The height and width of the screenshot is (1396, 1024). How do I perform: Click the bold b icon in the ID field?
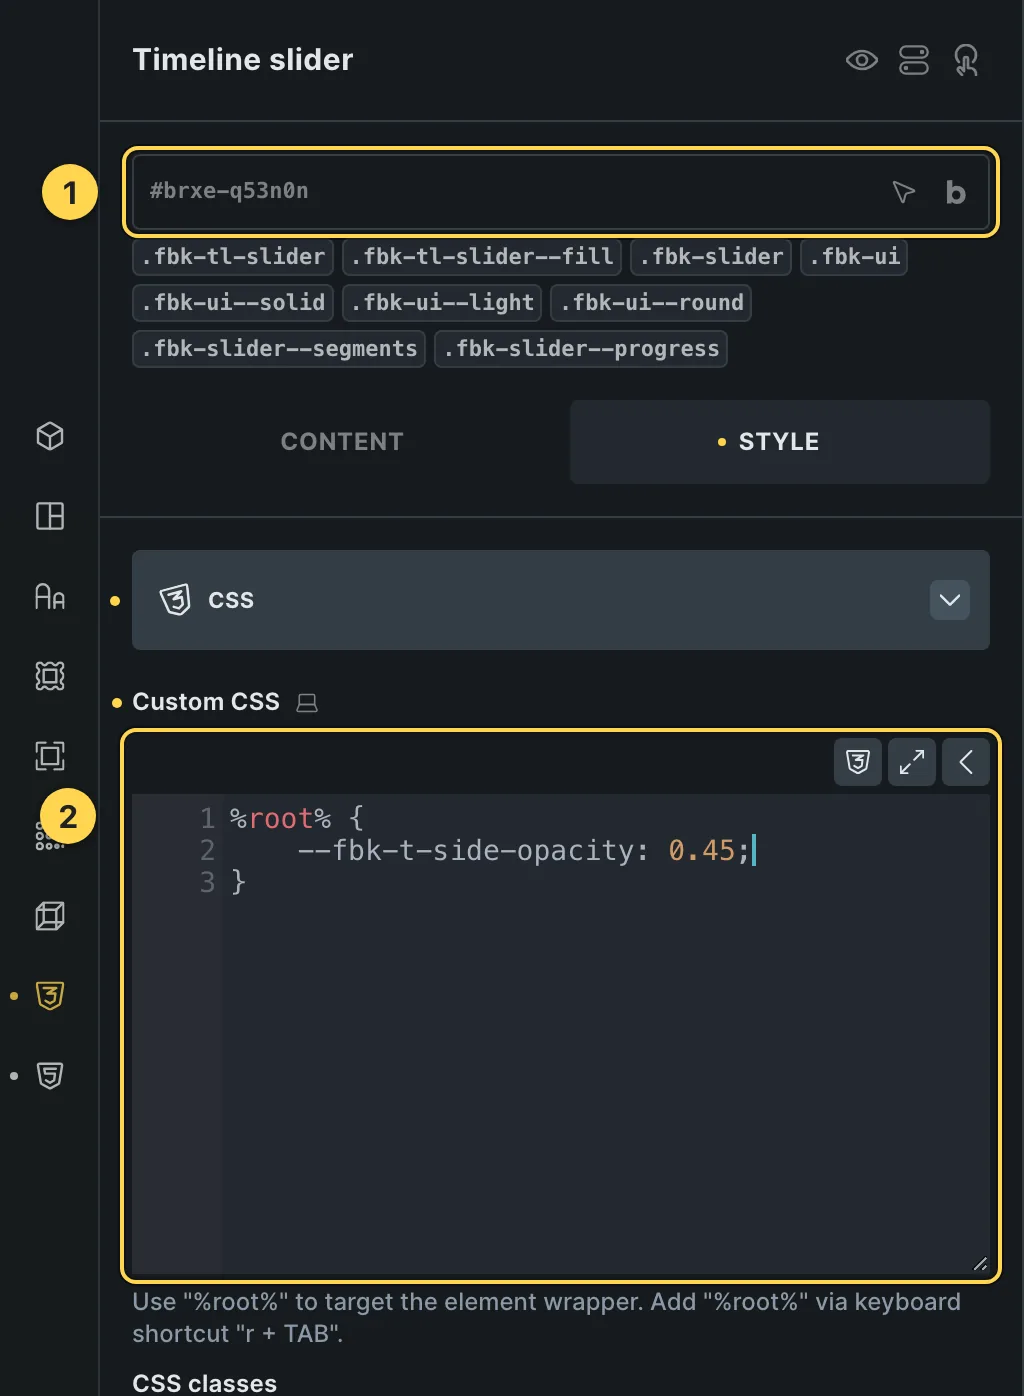(955, 192)
